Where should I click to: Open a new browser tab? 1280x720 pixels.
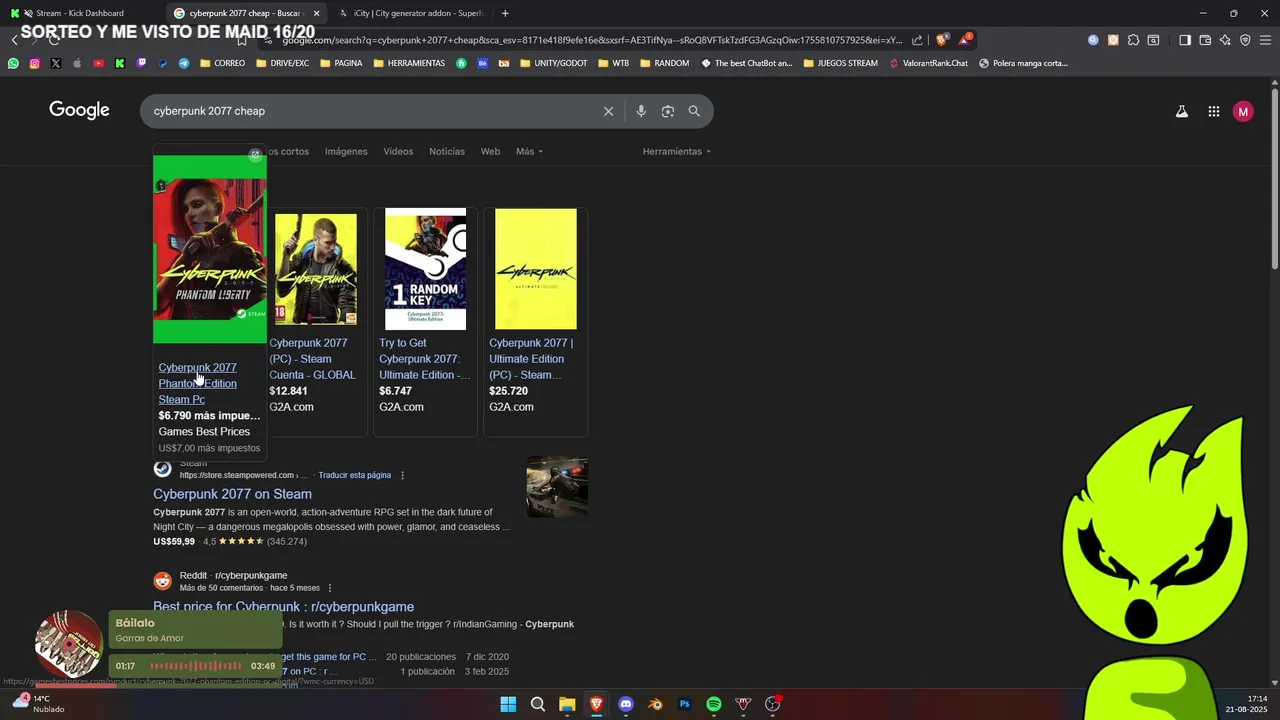click(x=505, y=13)
